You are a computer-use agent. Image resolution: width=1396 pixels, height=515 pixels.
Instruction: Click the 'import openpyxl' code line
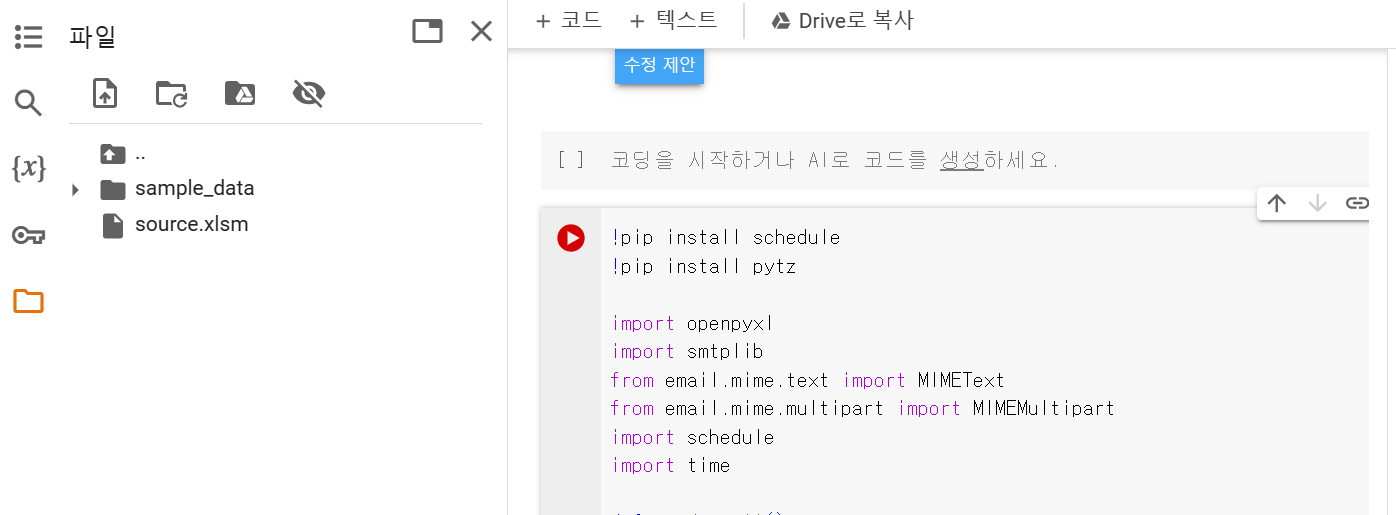[x=693, y=324]
